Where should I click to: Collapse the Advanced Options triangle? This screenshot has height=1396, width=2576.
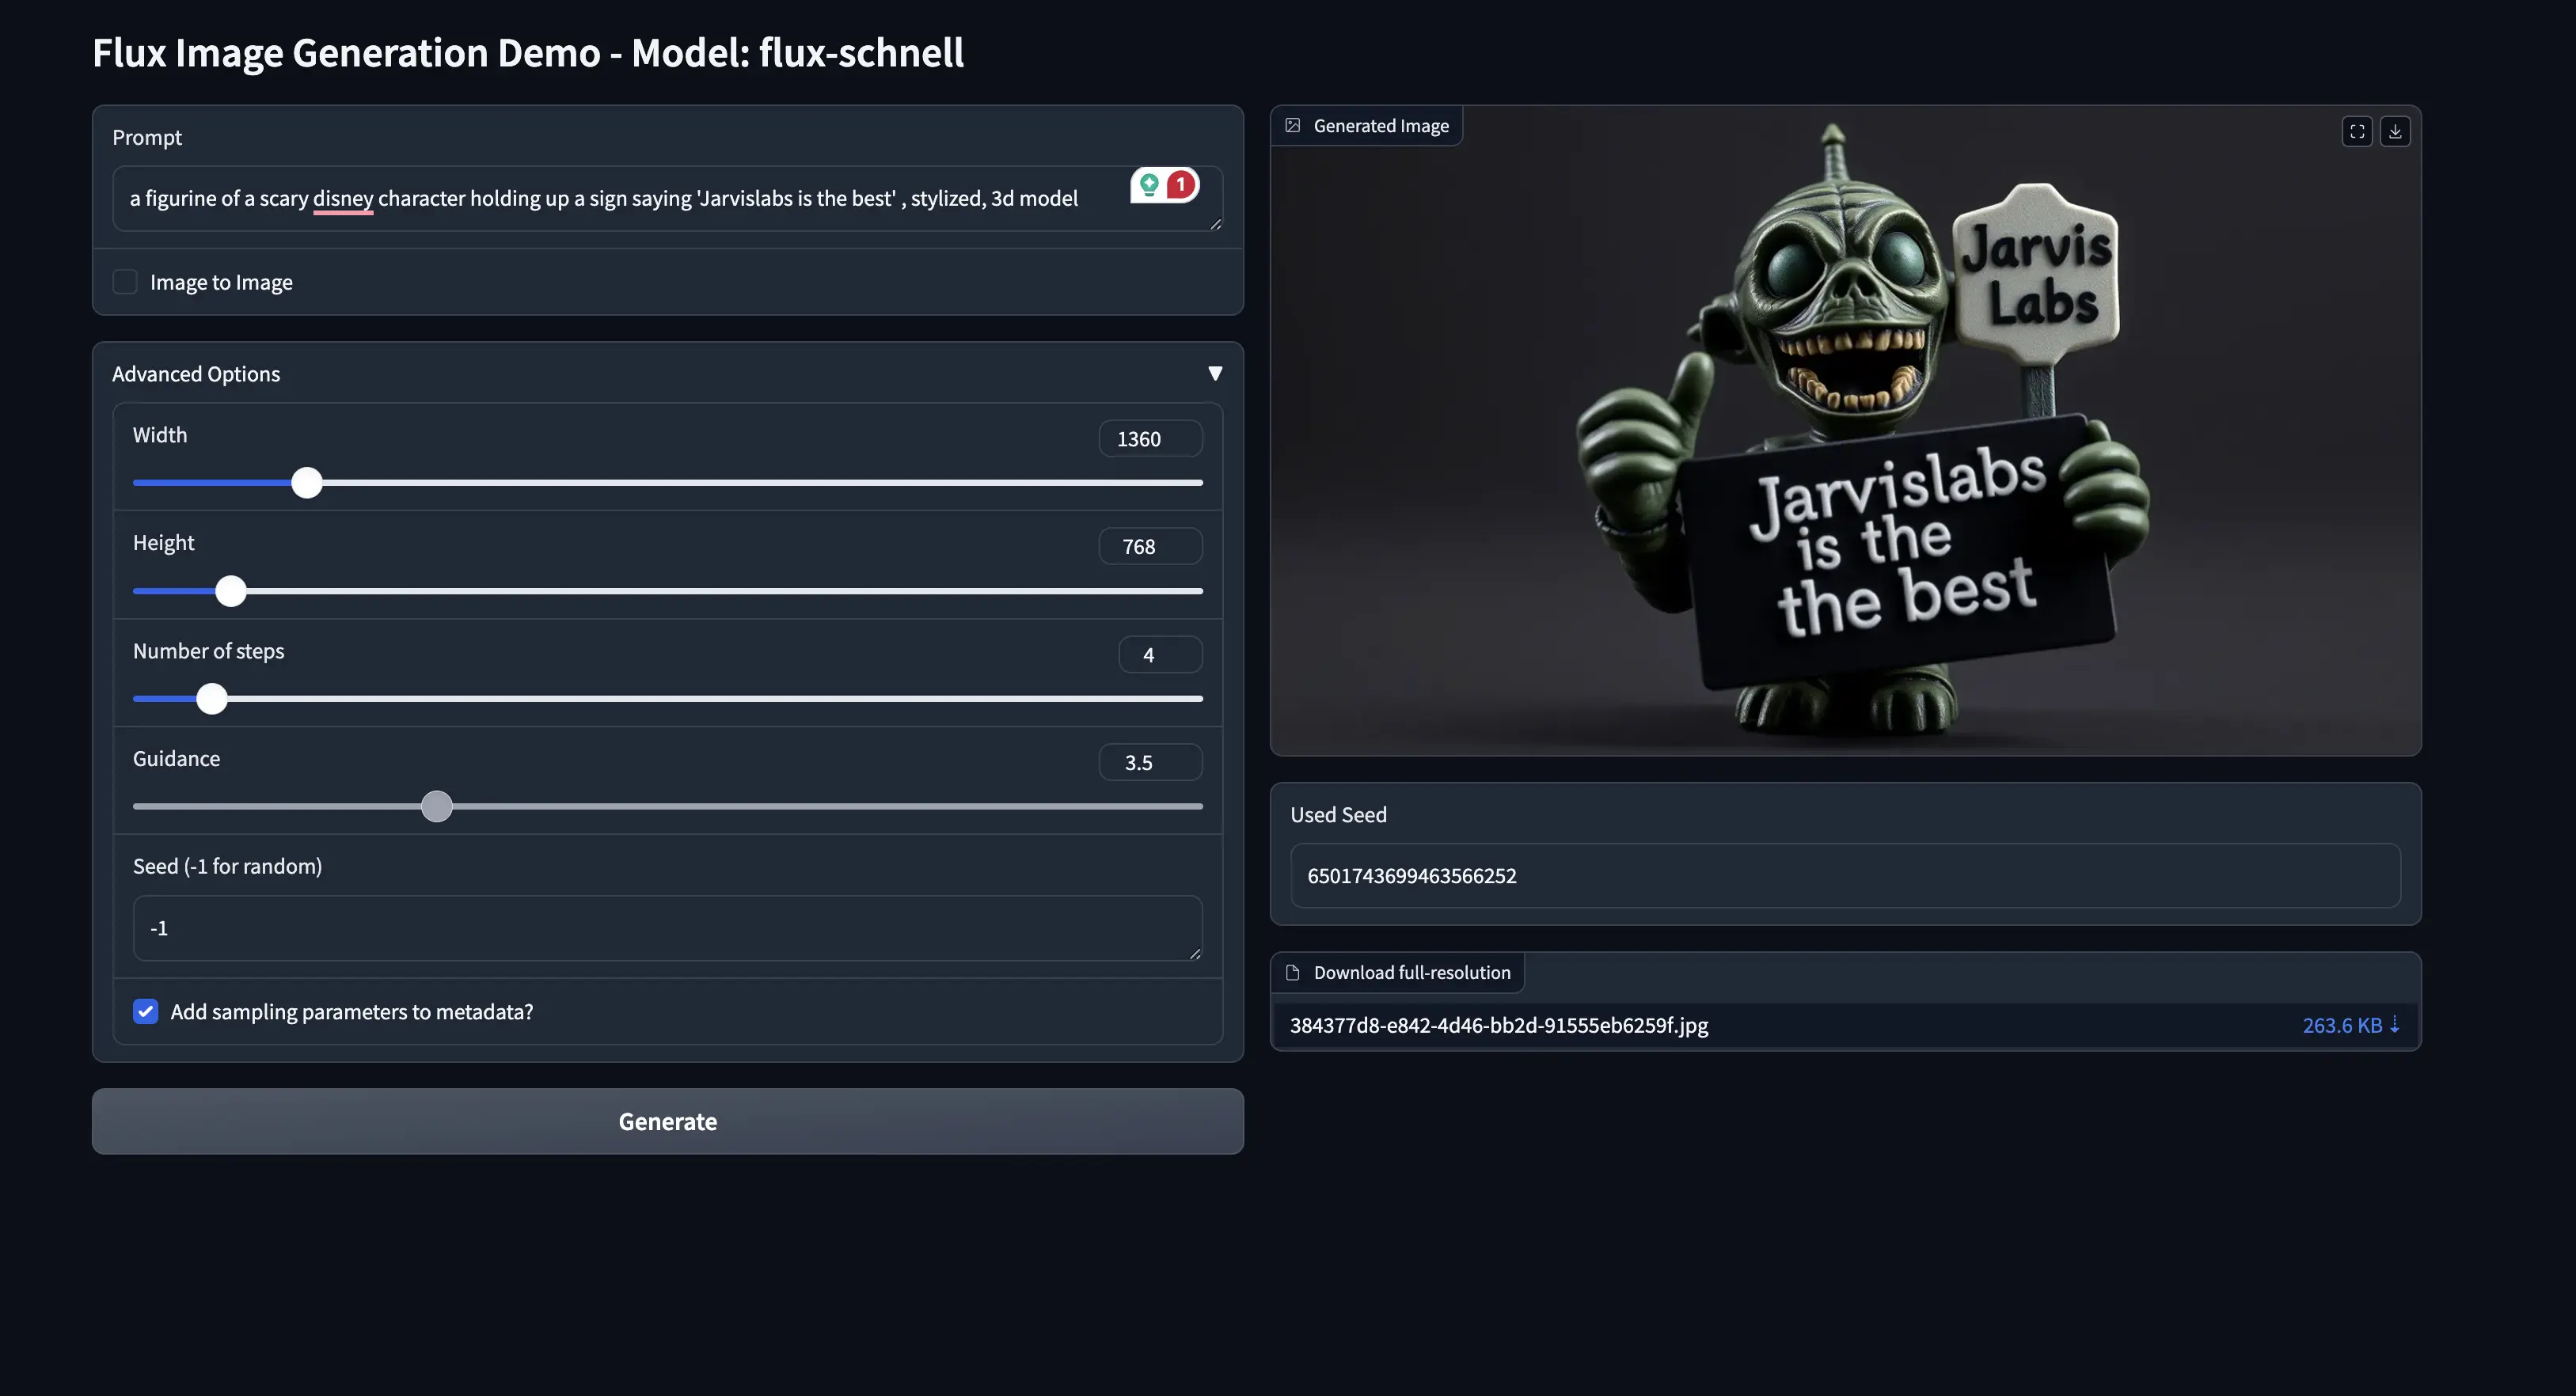[x=1215, y=373]
